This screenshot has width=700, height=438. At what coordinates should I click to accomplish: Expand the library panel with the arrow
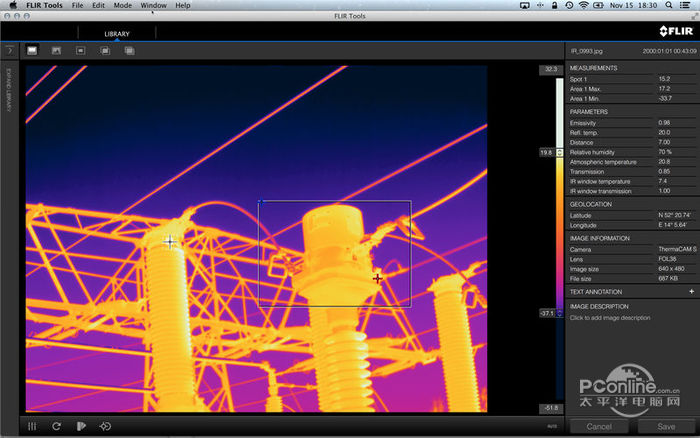[x=8, y=49]
